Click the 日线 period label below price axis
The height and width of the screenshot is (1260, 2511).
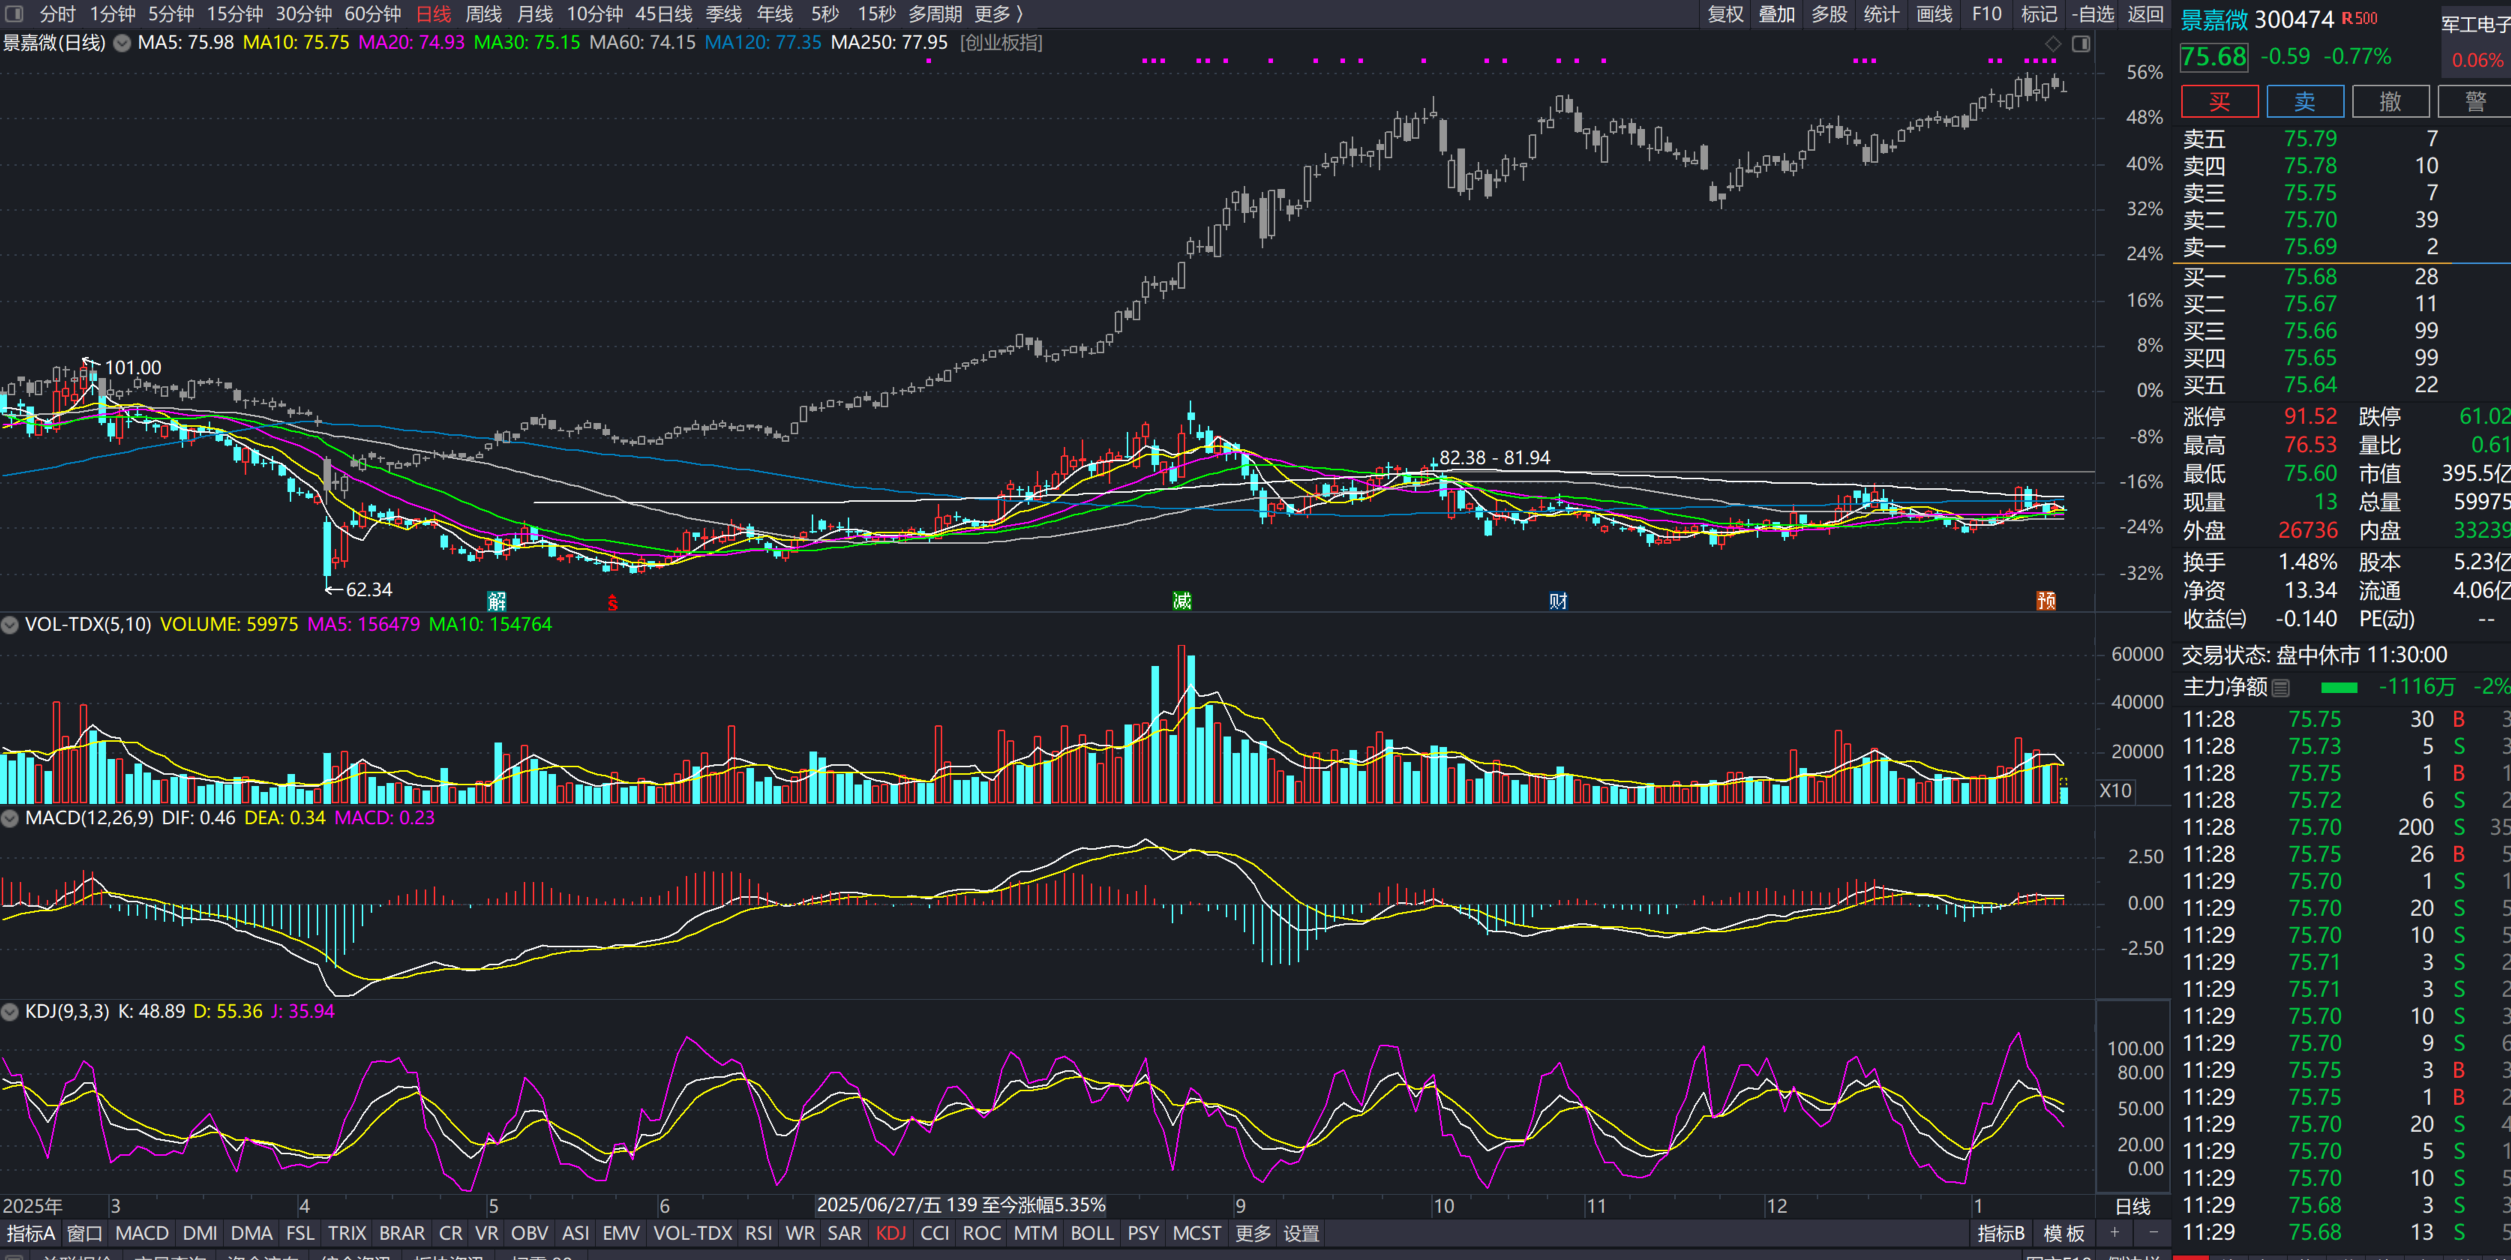pyautogui.click(x=2132, y=1206)
